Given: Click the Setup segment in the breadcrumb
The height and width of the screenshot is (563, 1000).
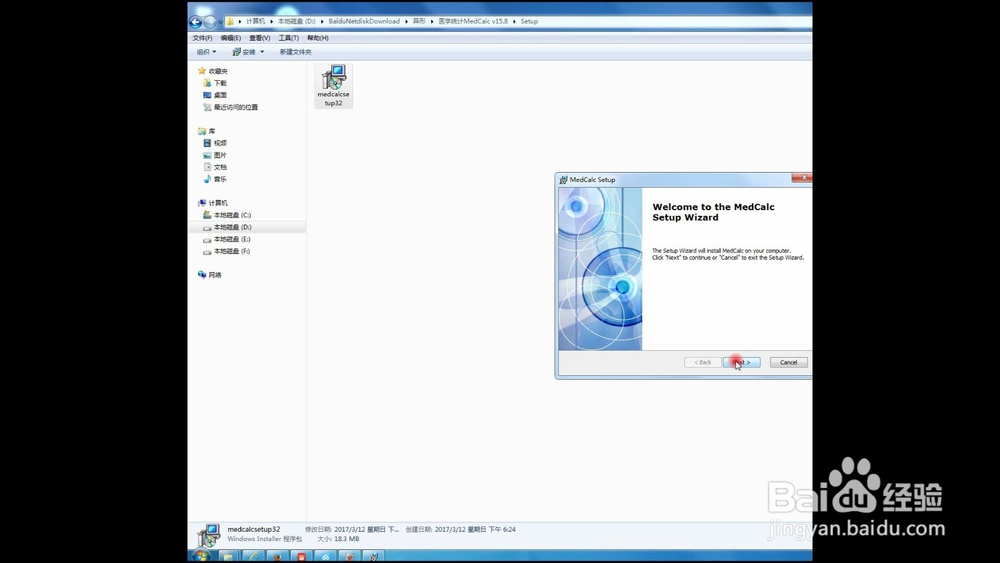Looking at the screenshot, I should pyautogui.click(x=529, y=22).
